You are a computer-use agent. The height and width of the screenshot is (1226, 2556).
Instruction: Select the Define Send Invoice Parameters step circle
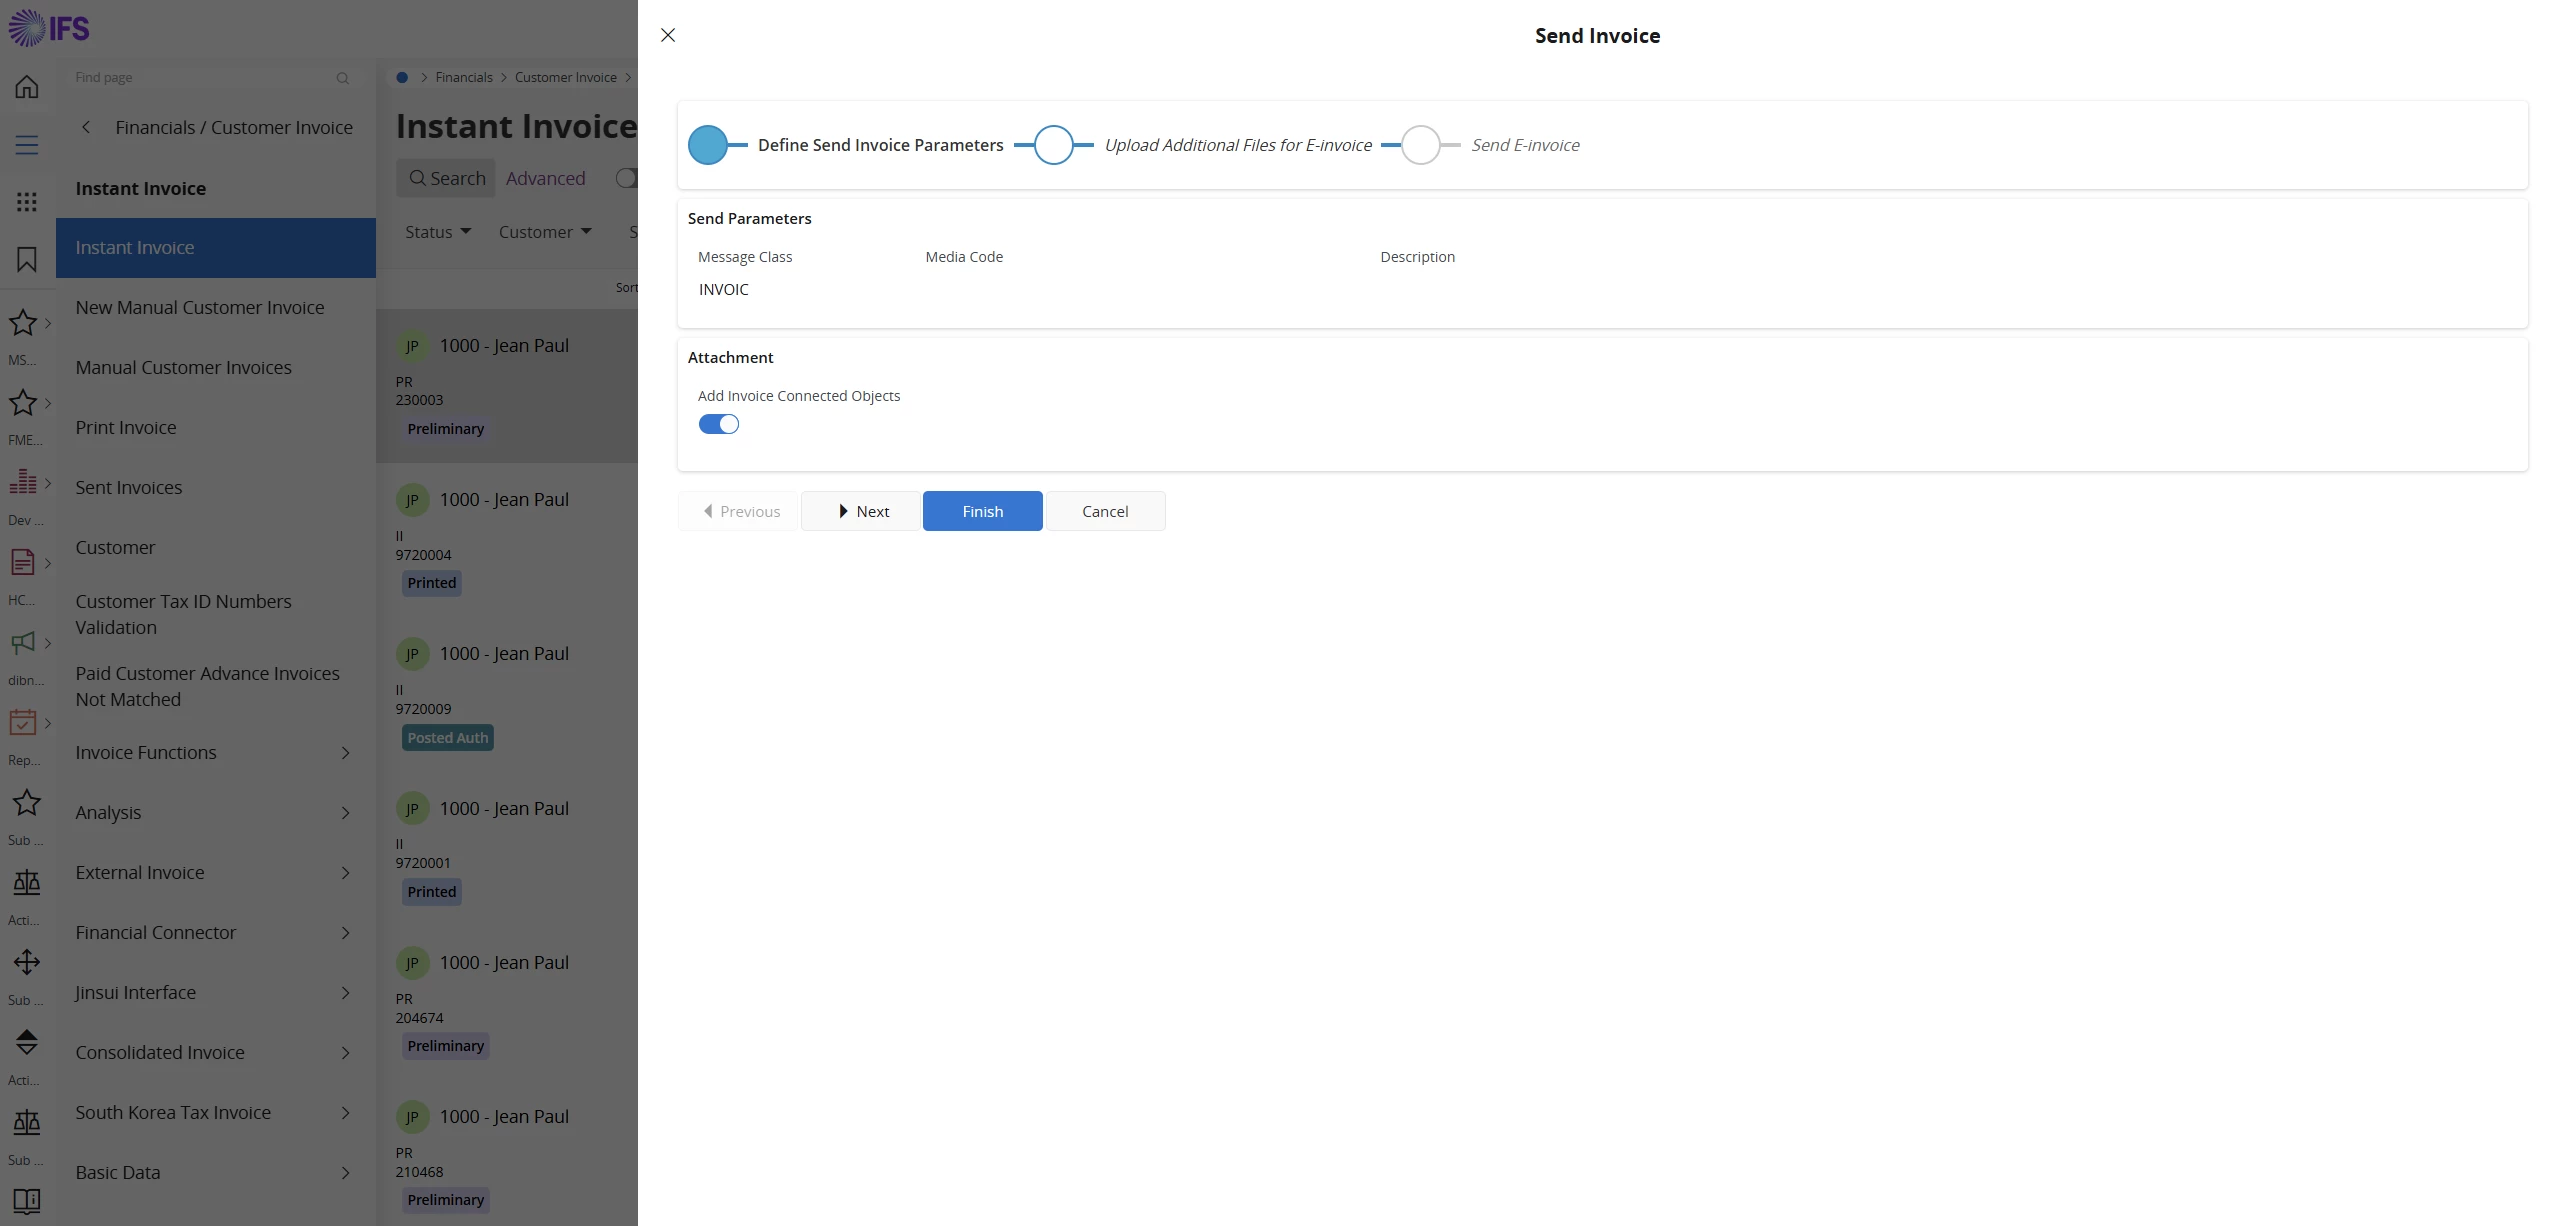pos(708,145)
